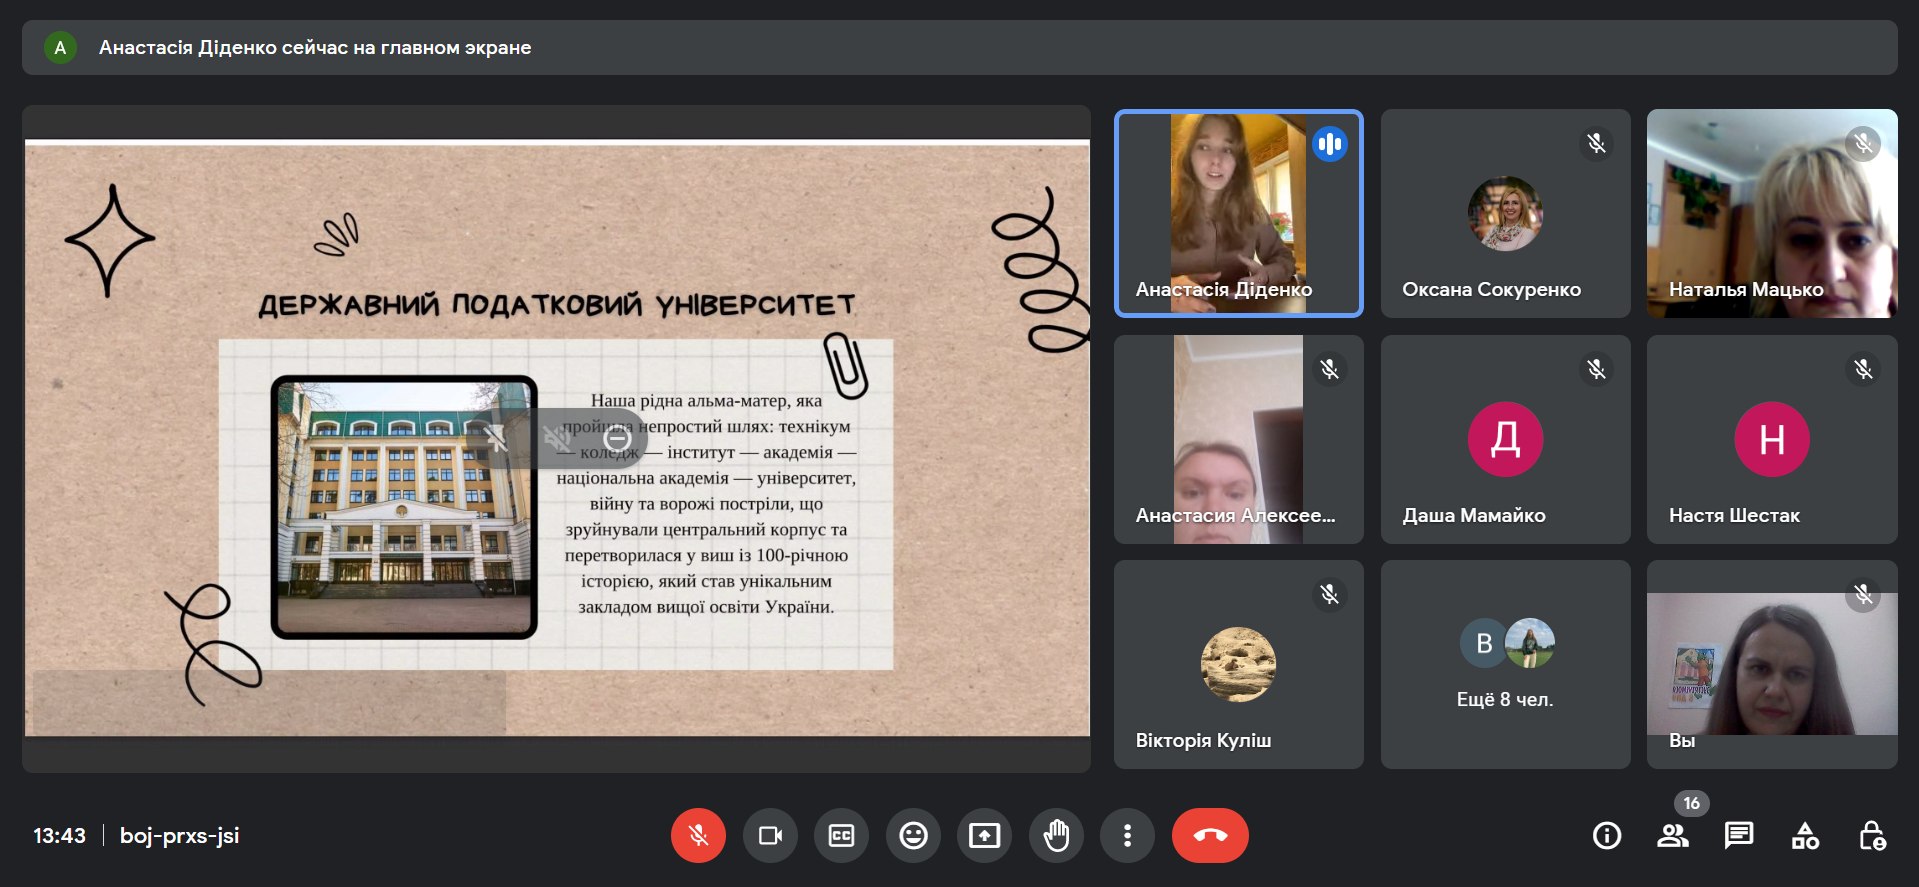Open the emoji reactions panel
1919x887 pixels.
(913, 835)
